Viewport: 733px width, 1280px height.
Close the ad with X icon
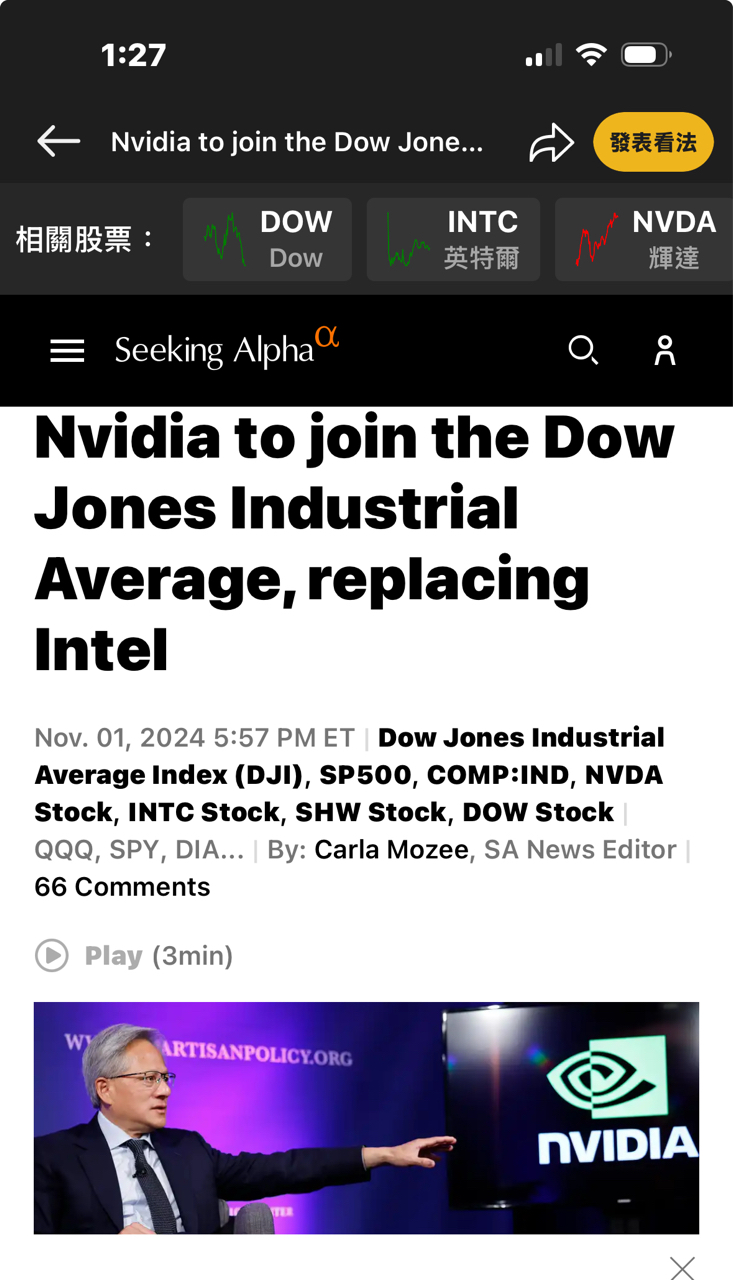click(x=682, y=1268)
